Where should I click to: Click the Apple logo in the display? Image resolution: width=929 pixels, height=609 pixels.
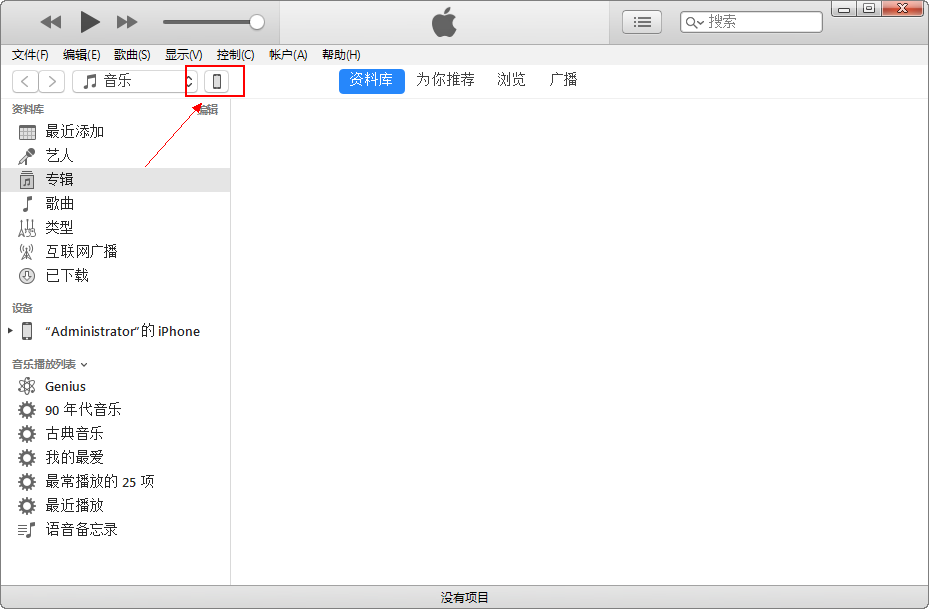(444, 23)
